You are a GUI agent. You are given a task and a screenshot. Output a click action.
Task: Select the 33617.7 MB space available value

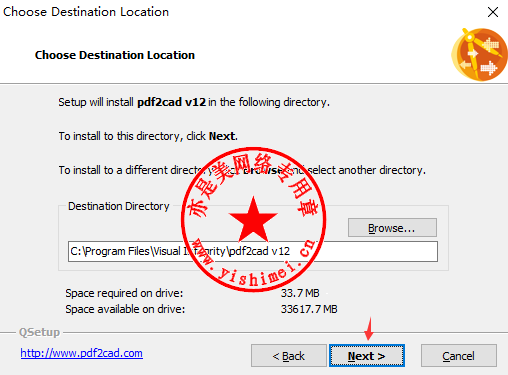tap(309, 309)
